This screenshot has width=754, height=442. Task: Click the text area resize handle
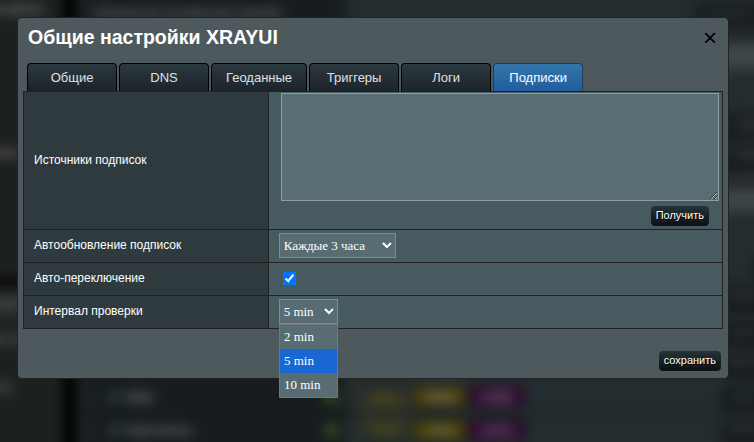pyautogui.click(x=714, y=196)
